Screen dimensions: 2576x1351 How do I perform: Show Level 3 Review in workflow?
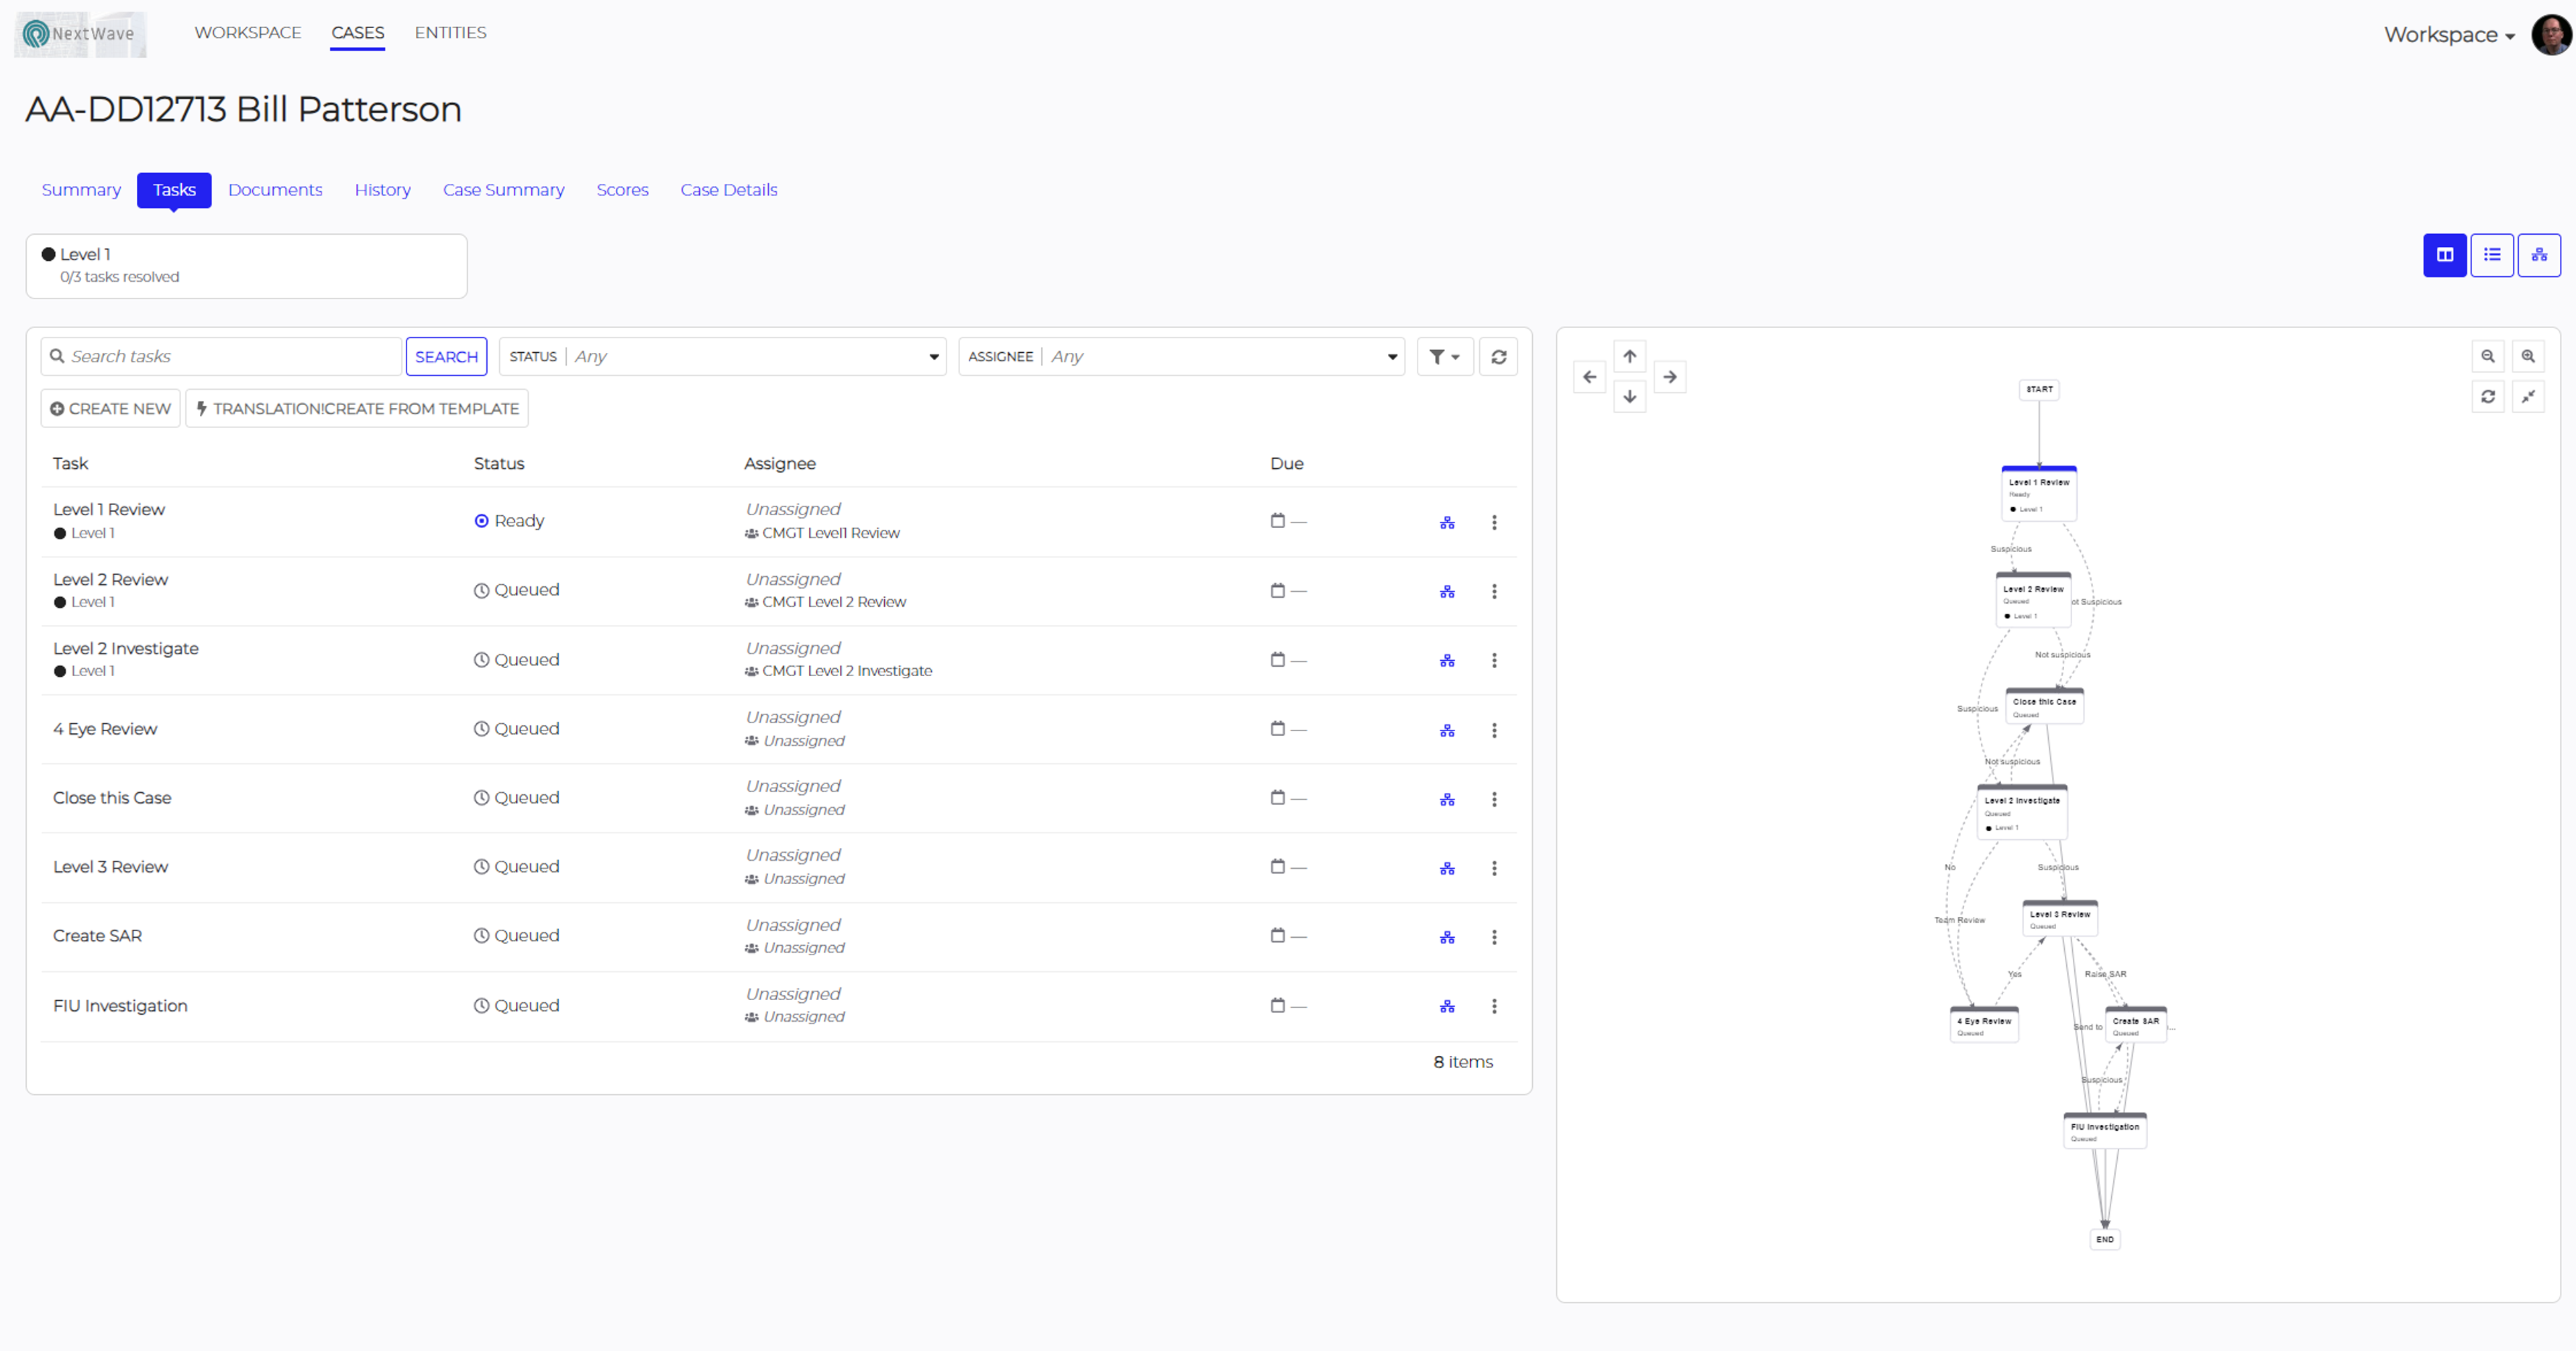pyautogui.click(x=1446, y=869)
